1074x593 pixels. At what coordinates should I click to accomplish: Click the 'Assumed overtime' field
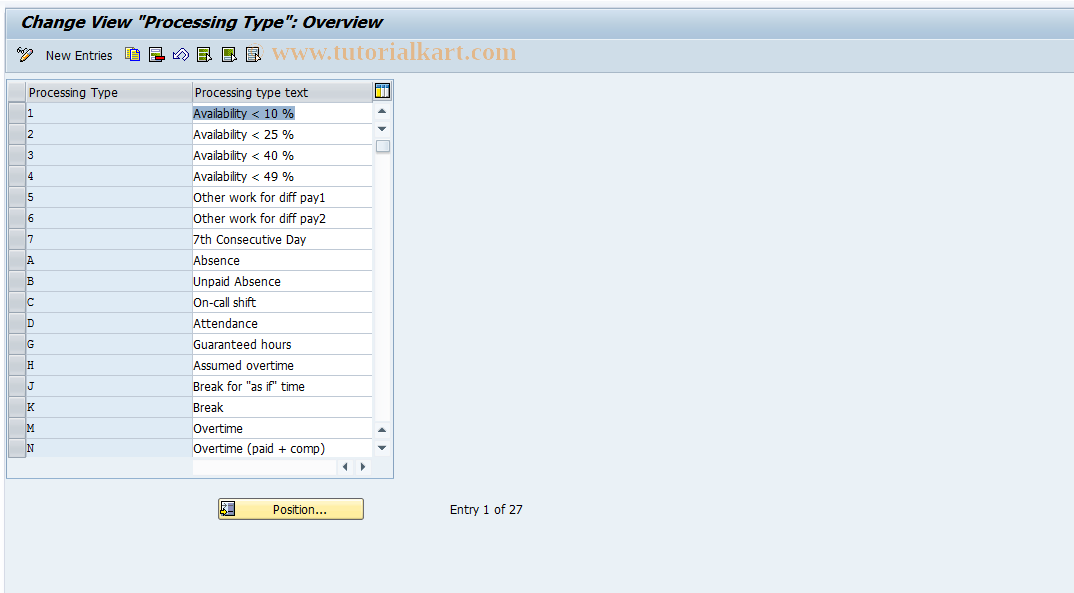[282, 366]
